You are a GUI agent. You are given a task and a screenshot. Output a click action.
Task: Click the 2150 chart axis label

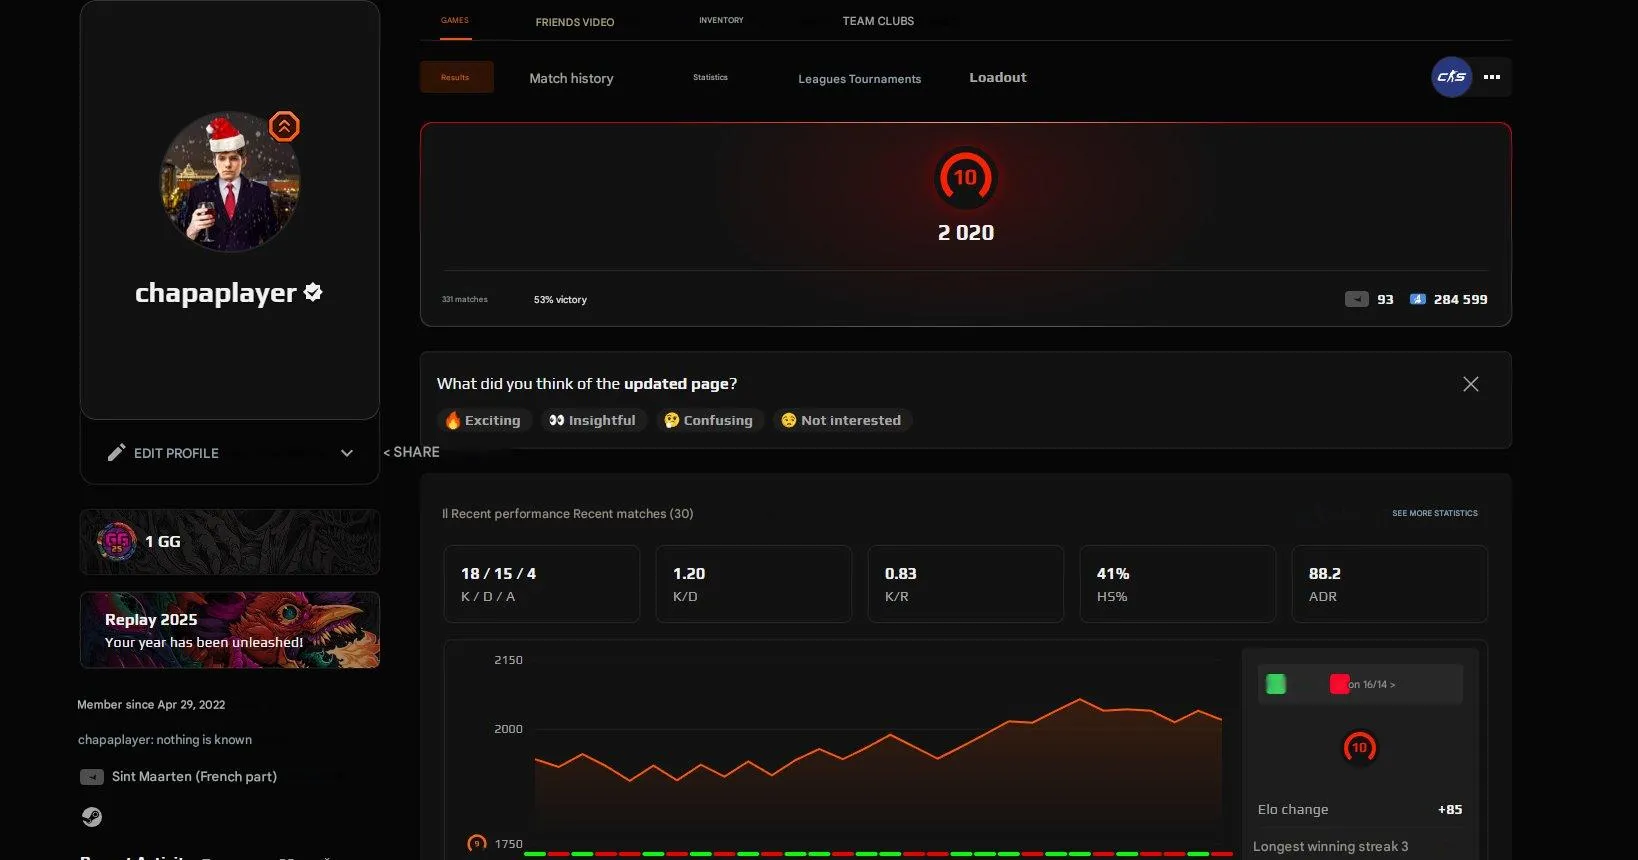[x=508, y=660]
